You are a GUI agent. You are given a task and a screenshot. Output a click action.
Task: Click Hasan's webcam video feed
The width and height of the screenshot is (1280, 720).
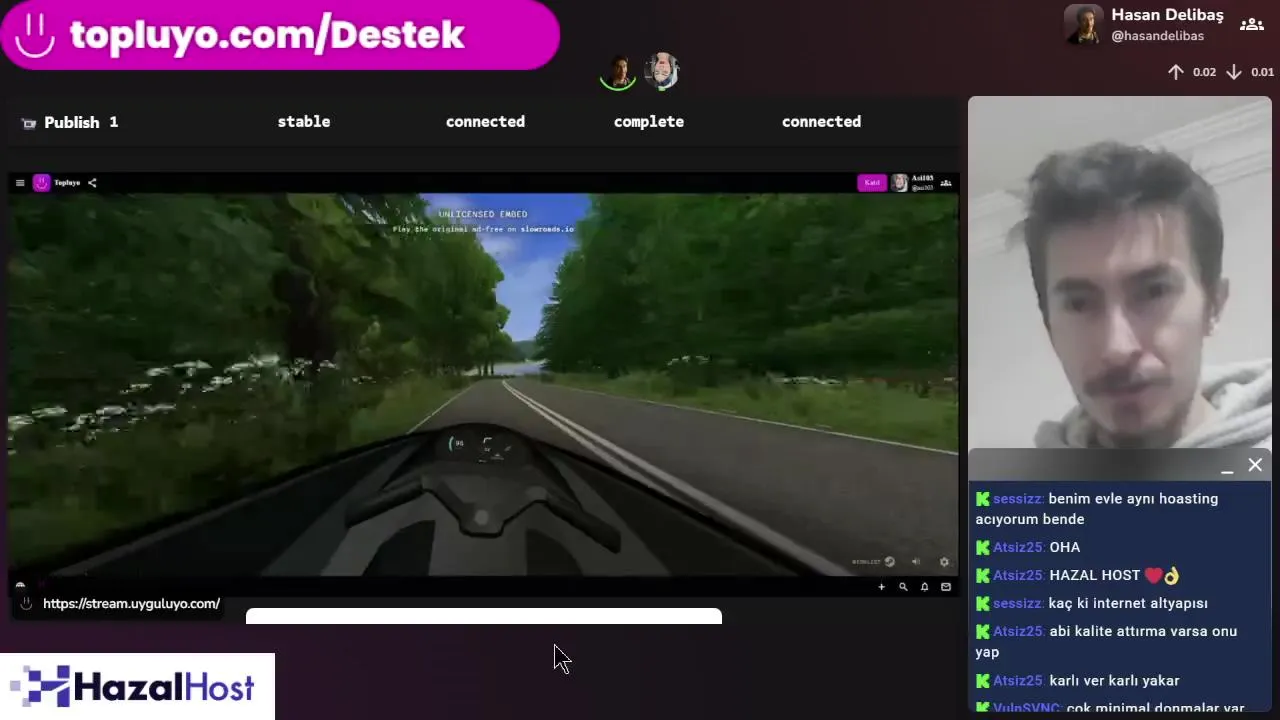pos(1120,272)
